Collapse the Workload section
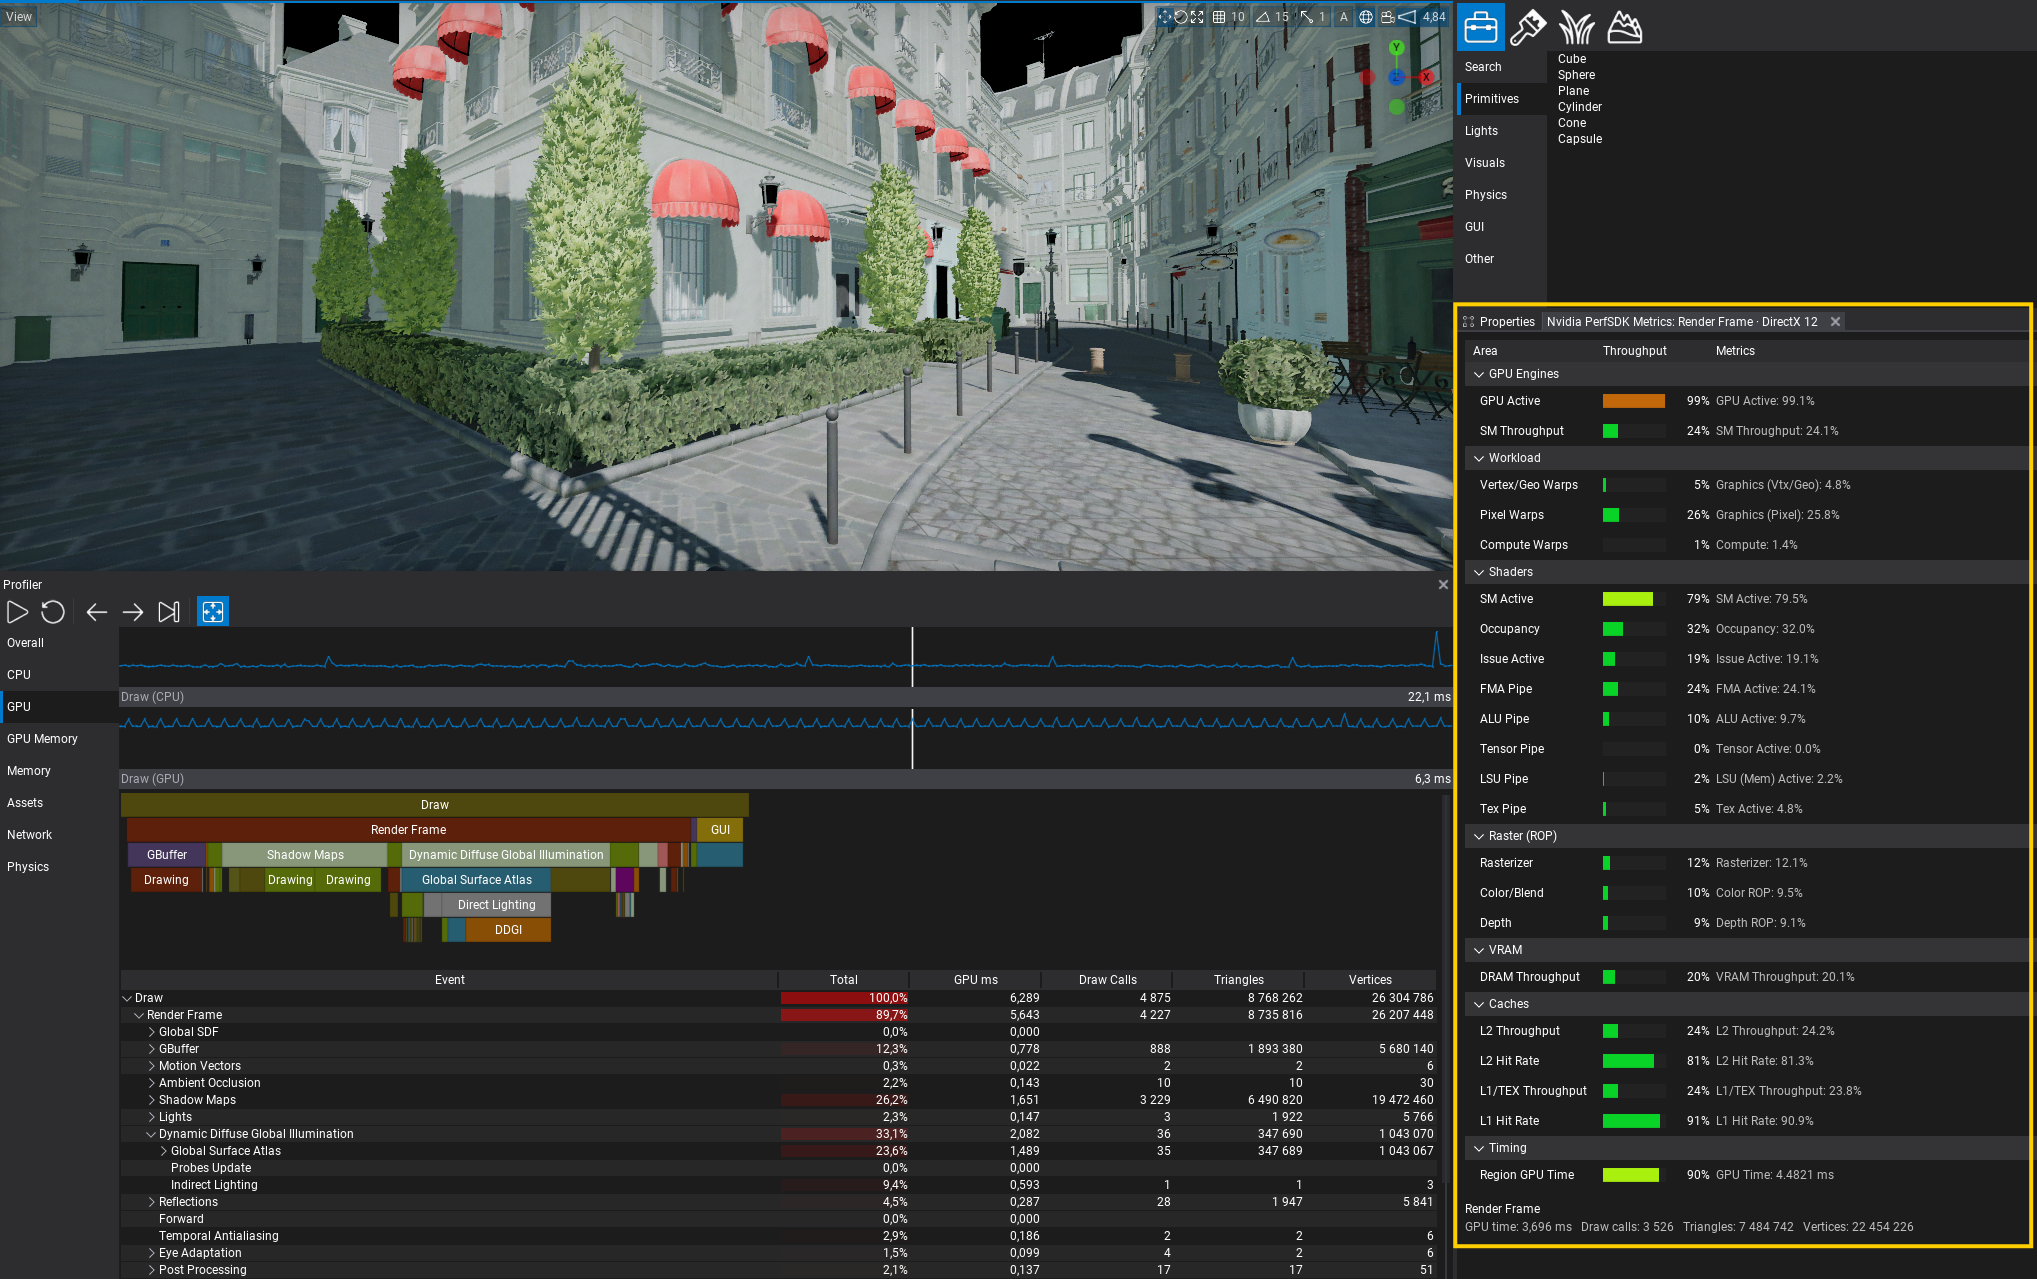 [1479, 458]
